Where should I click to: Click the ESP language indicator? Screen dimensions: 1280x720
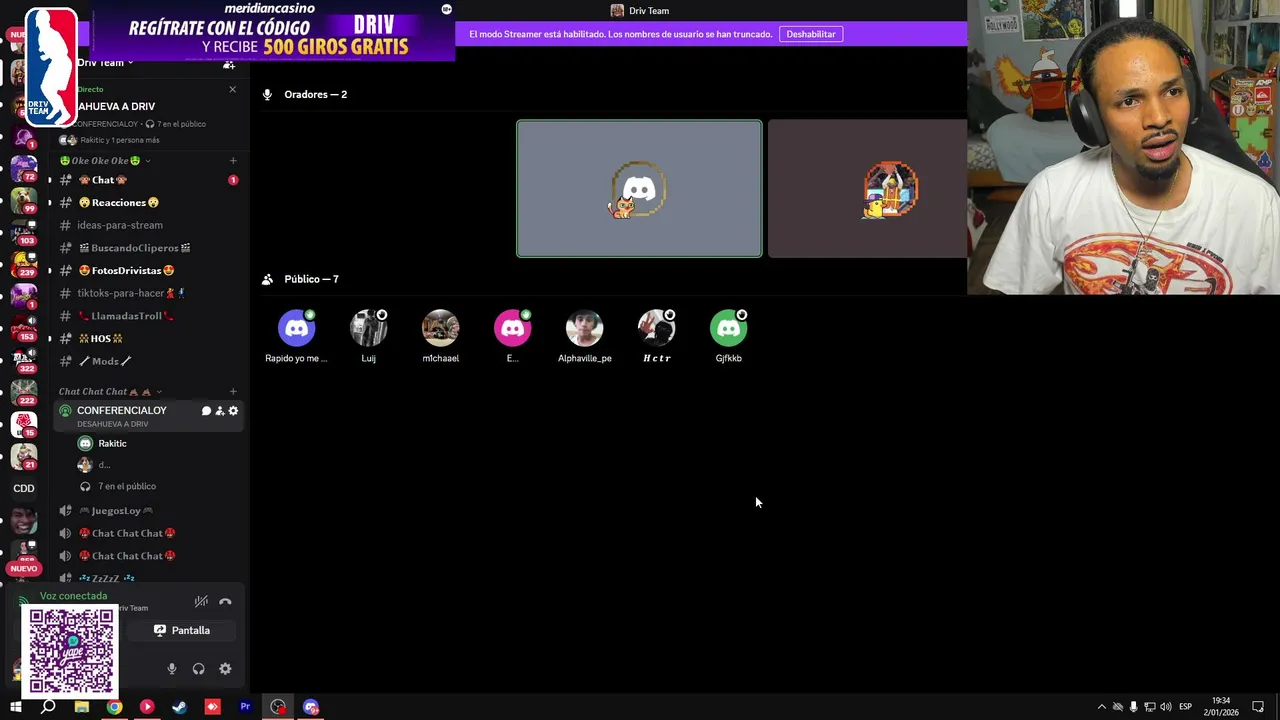click(1186, 707)
